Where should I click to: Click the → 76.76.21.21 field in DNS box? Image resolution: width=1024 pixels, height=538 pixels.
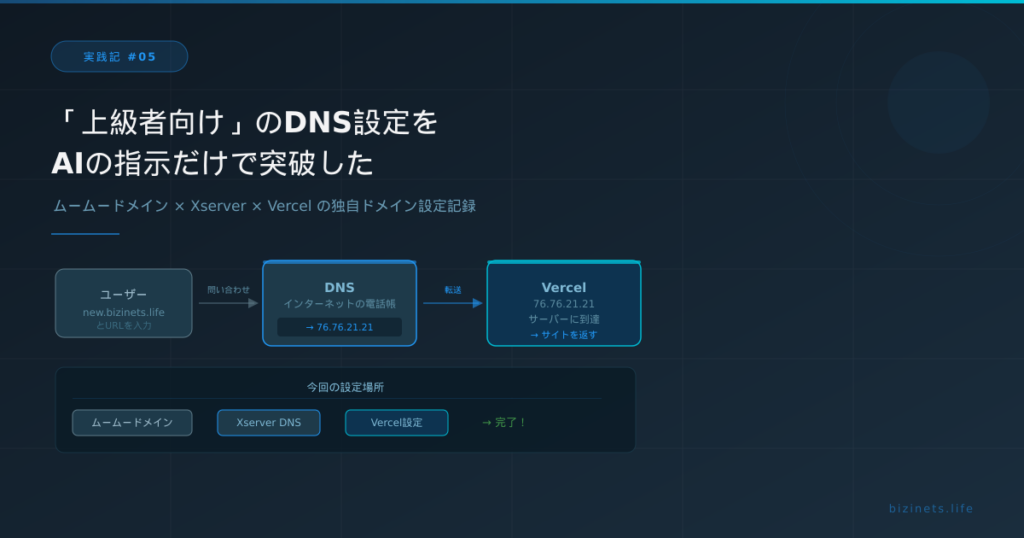click(339, 327)
